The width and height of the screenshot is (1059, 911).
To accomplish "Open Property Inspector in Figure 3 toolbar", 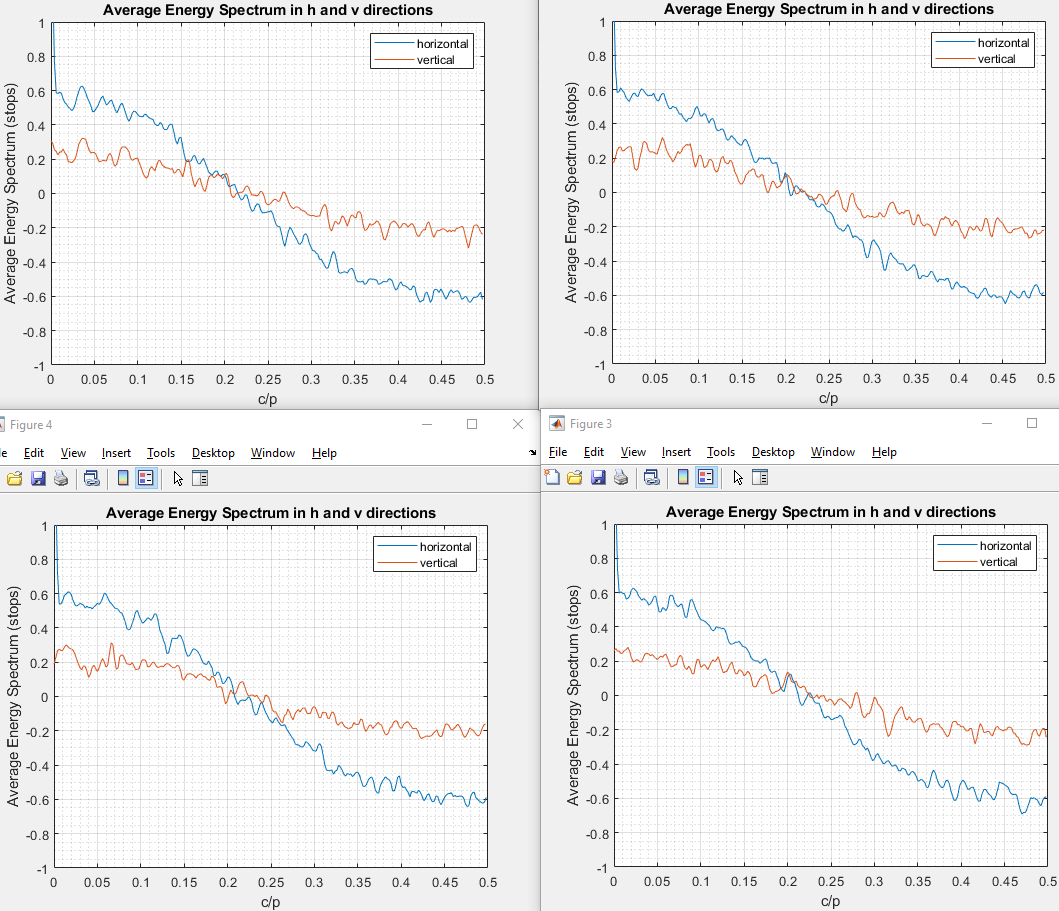I will point(760,478).
